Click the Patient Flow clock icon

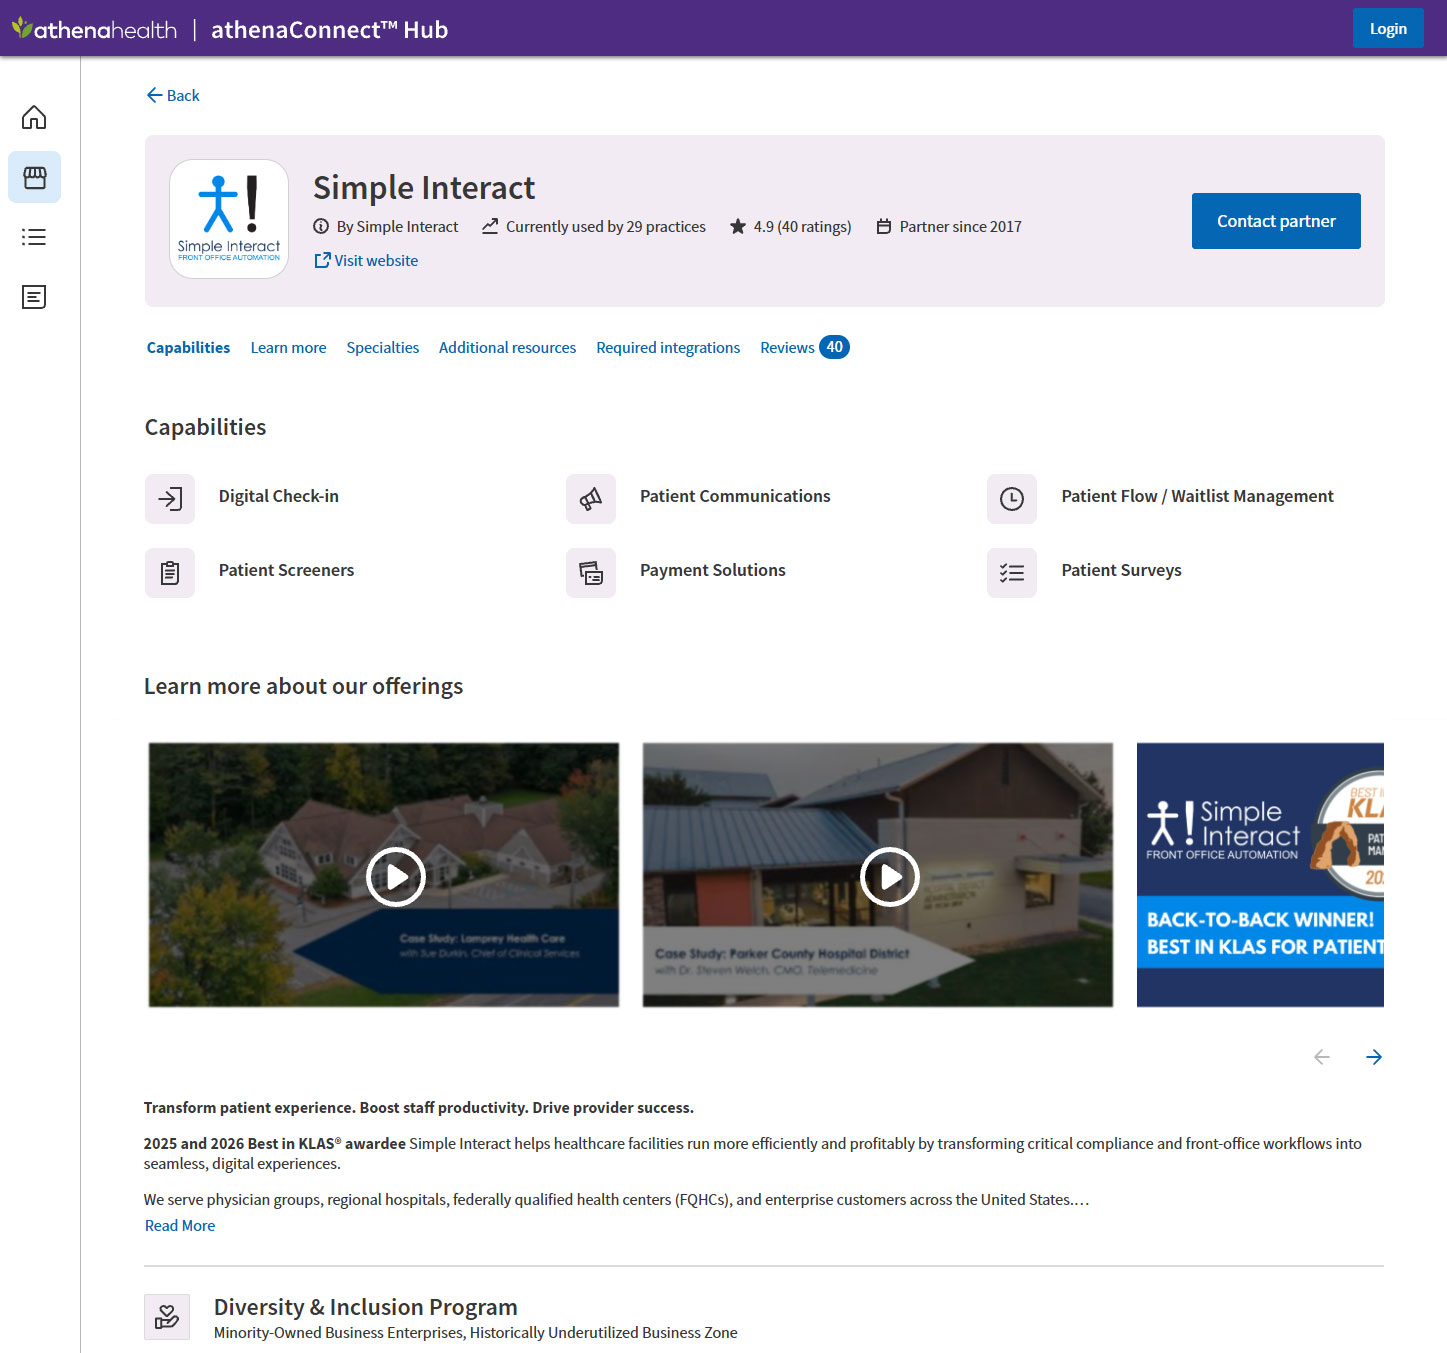pyautogui.click(x=1012, y=498)
